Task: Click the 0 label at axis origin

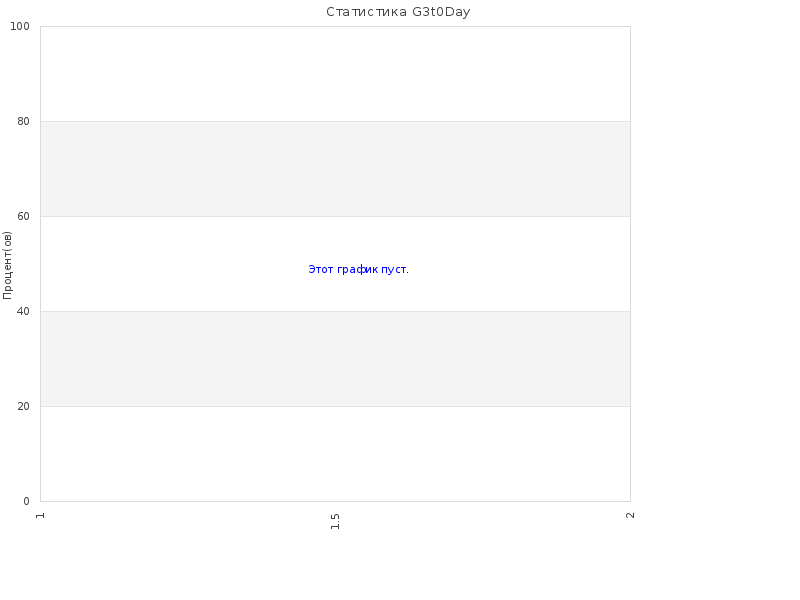Action: coord(27,502)
